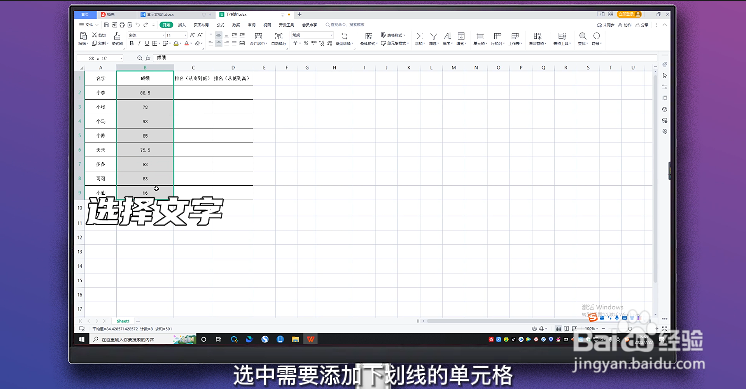Open the Insert ribbon tab
Screen dimensions: 746x389
click(182, 25)
